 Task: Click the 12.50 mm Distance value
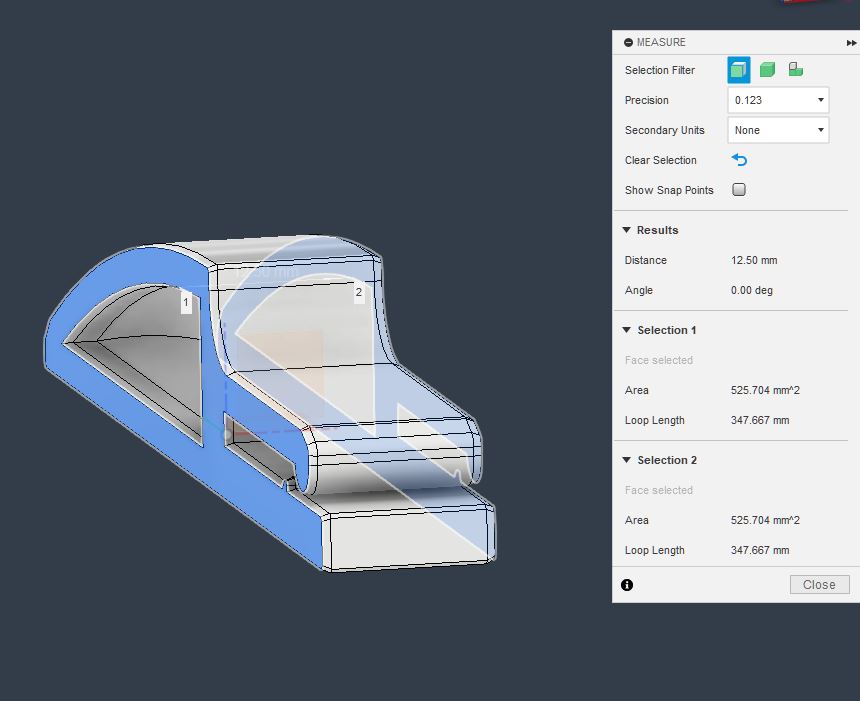click(754, 260)
